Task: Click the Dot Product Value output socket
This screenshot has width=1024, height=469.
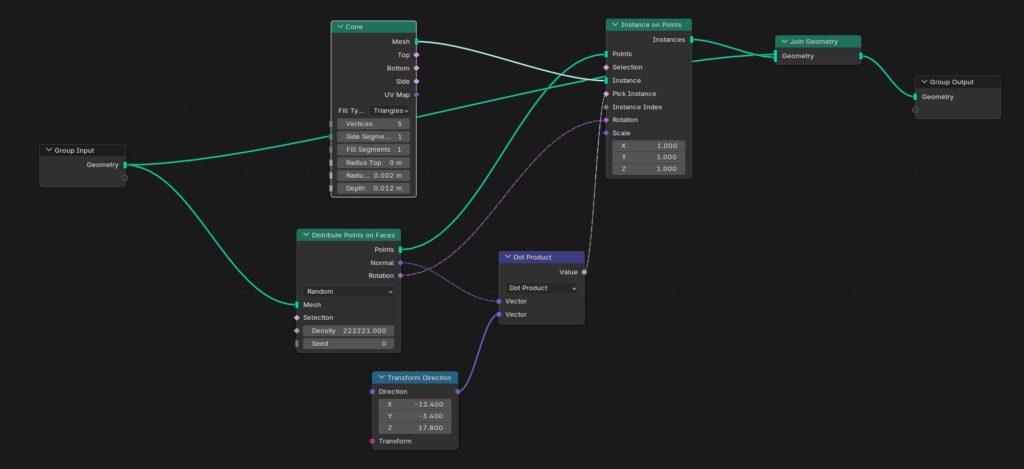Action: point(584,272)
